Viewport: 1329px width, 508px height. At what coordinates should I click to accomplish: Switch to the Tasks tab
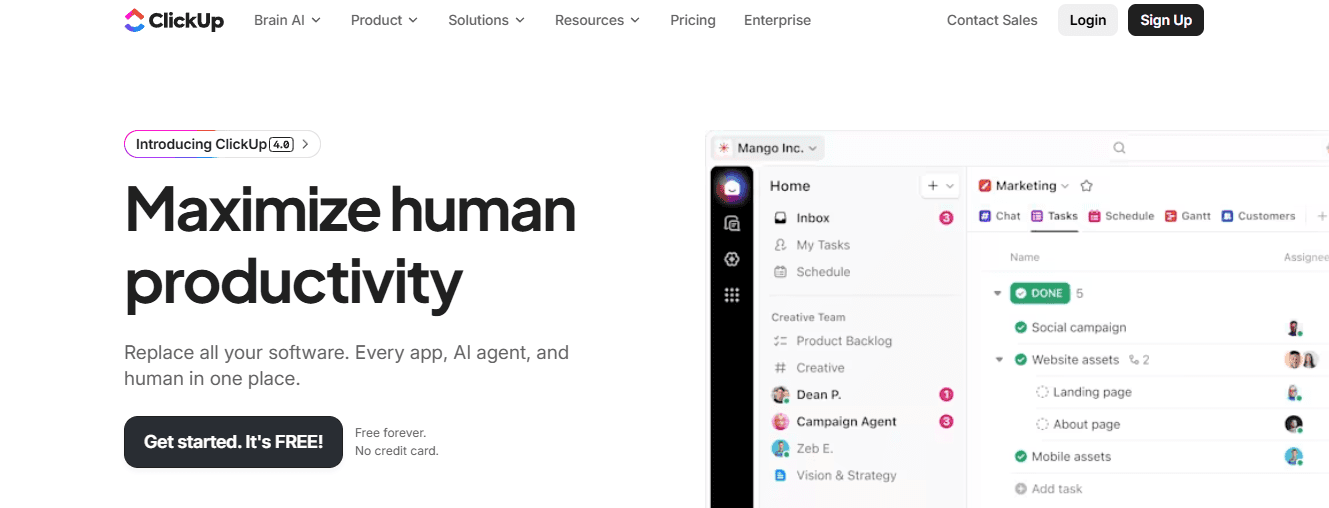coord(1054,216)
